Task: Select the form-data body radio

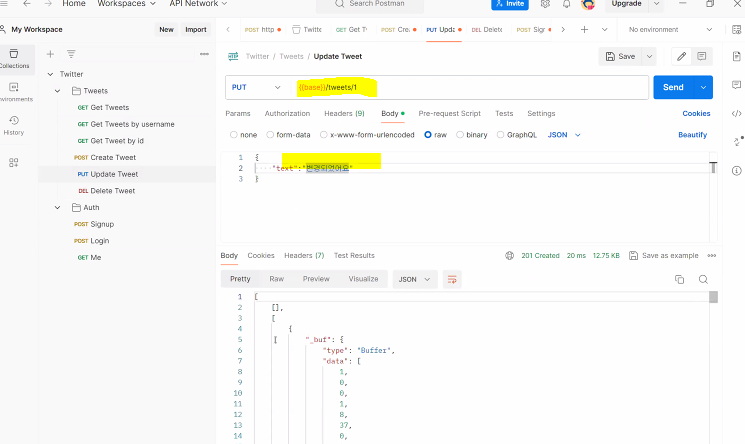Action: point(270,135)
